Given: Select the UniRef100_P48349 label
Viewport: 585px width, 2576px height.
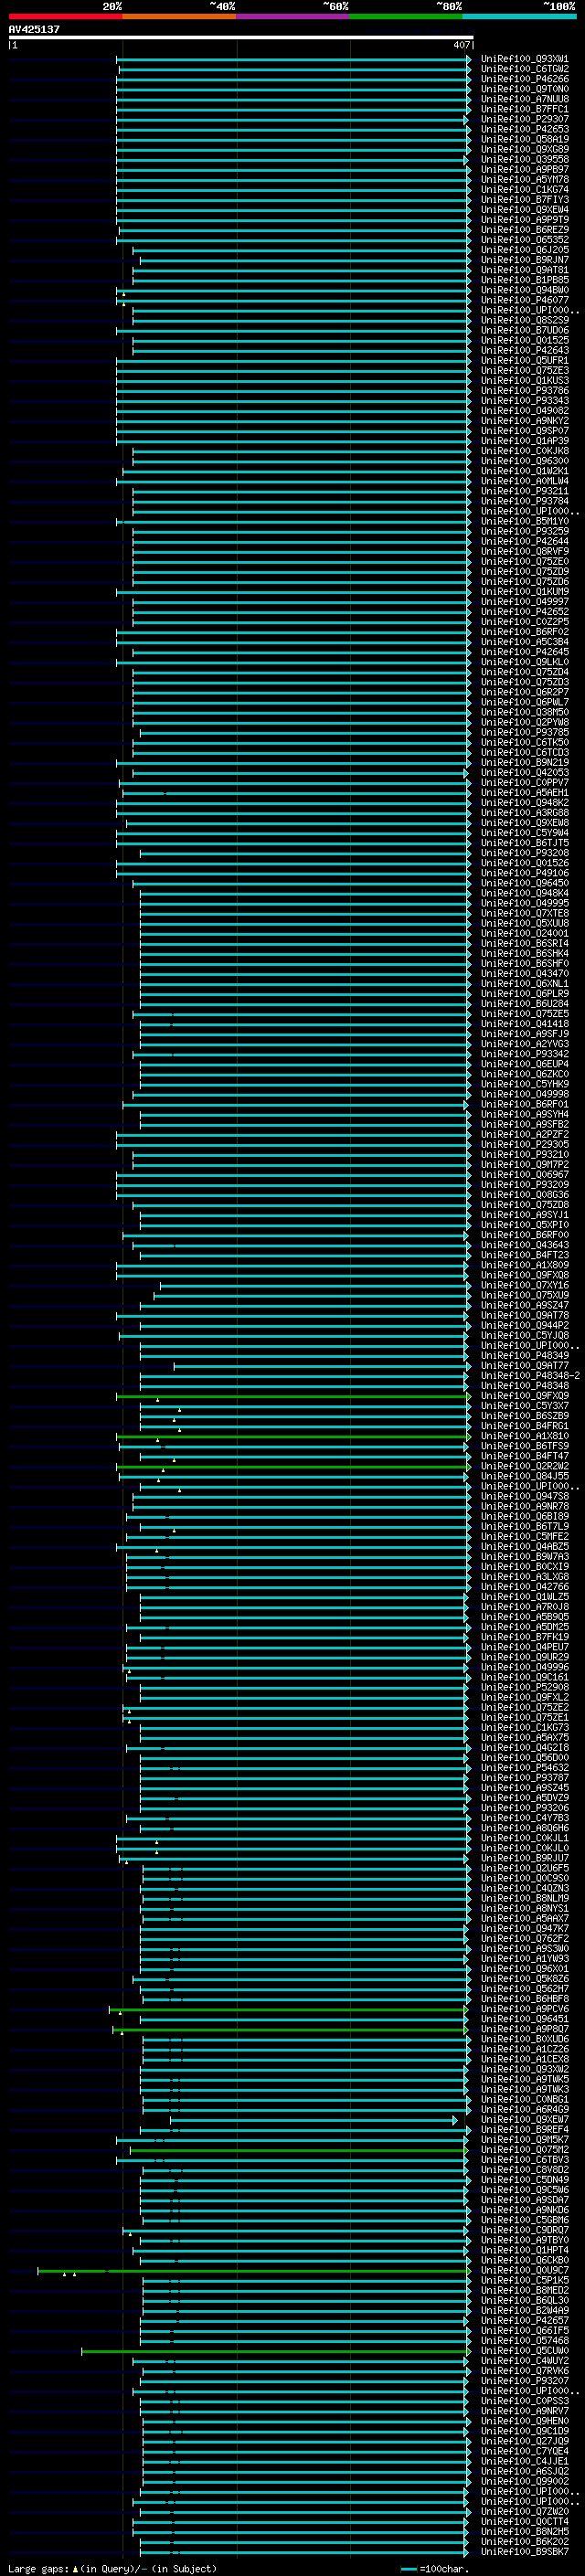Looking at the screenshot, I should tap(524, 1356).
